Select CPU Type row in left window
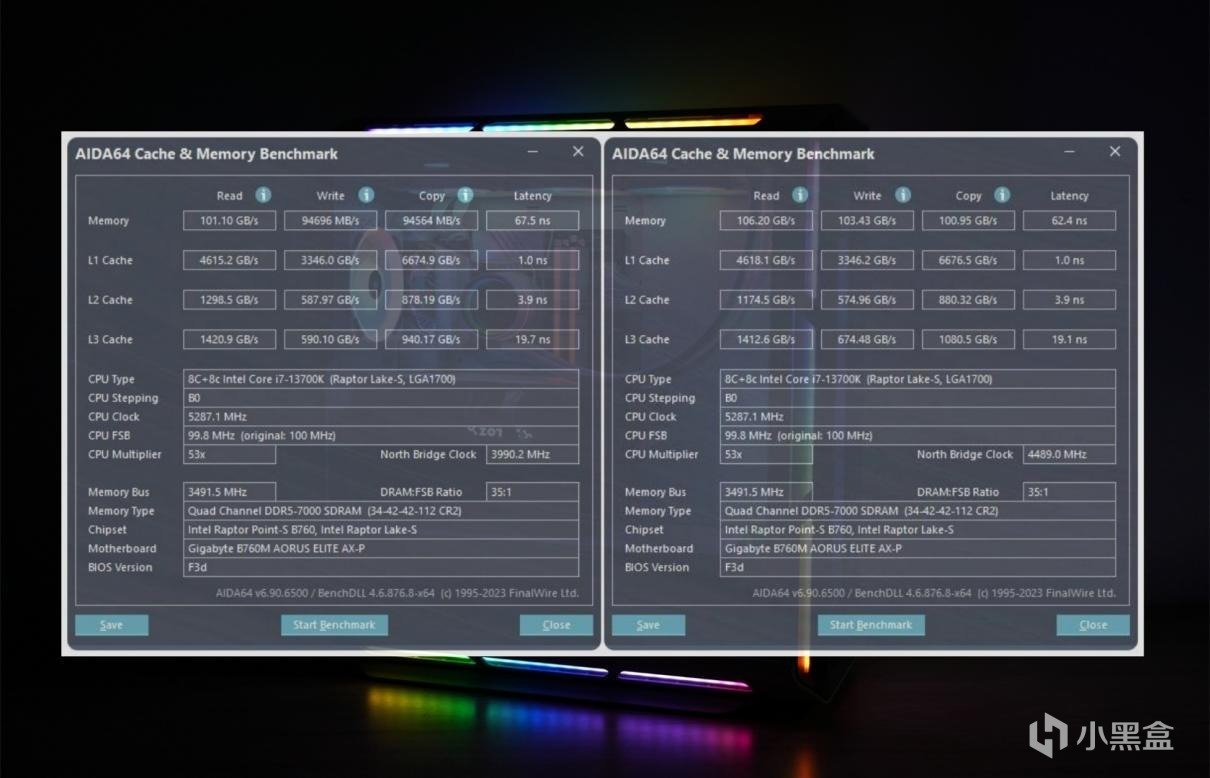The width and height of the screenshot is (1210, 778). coord(381,379)
